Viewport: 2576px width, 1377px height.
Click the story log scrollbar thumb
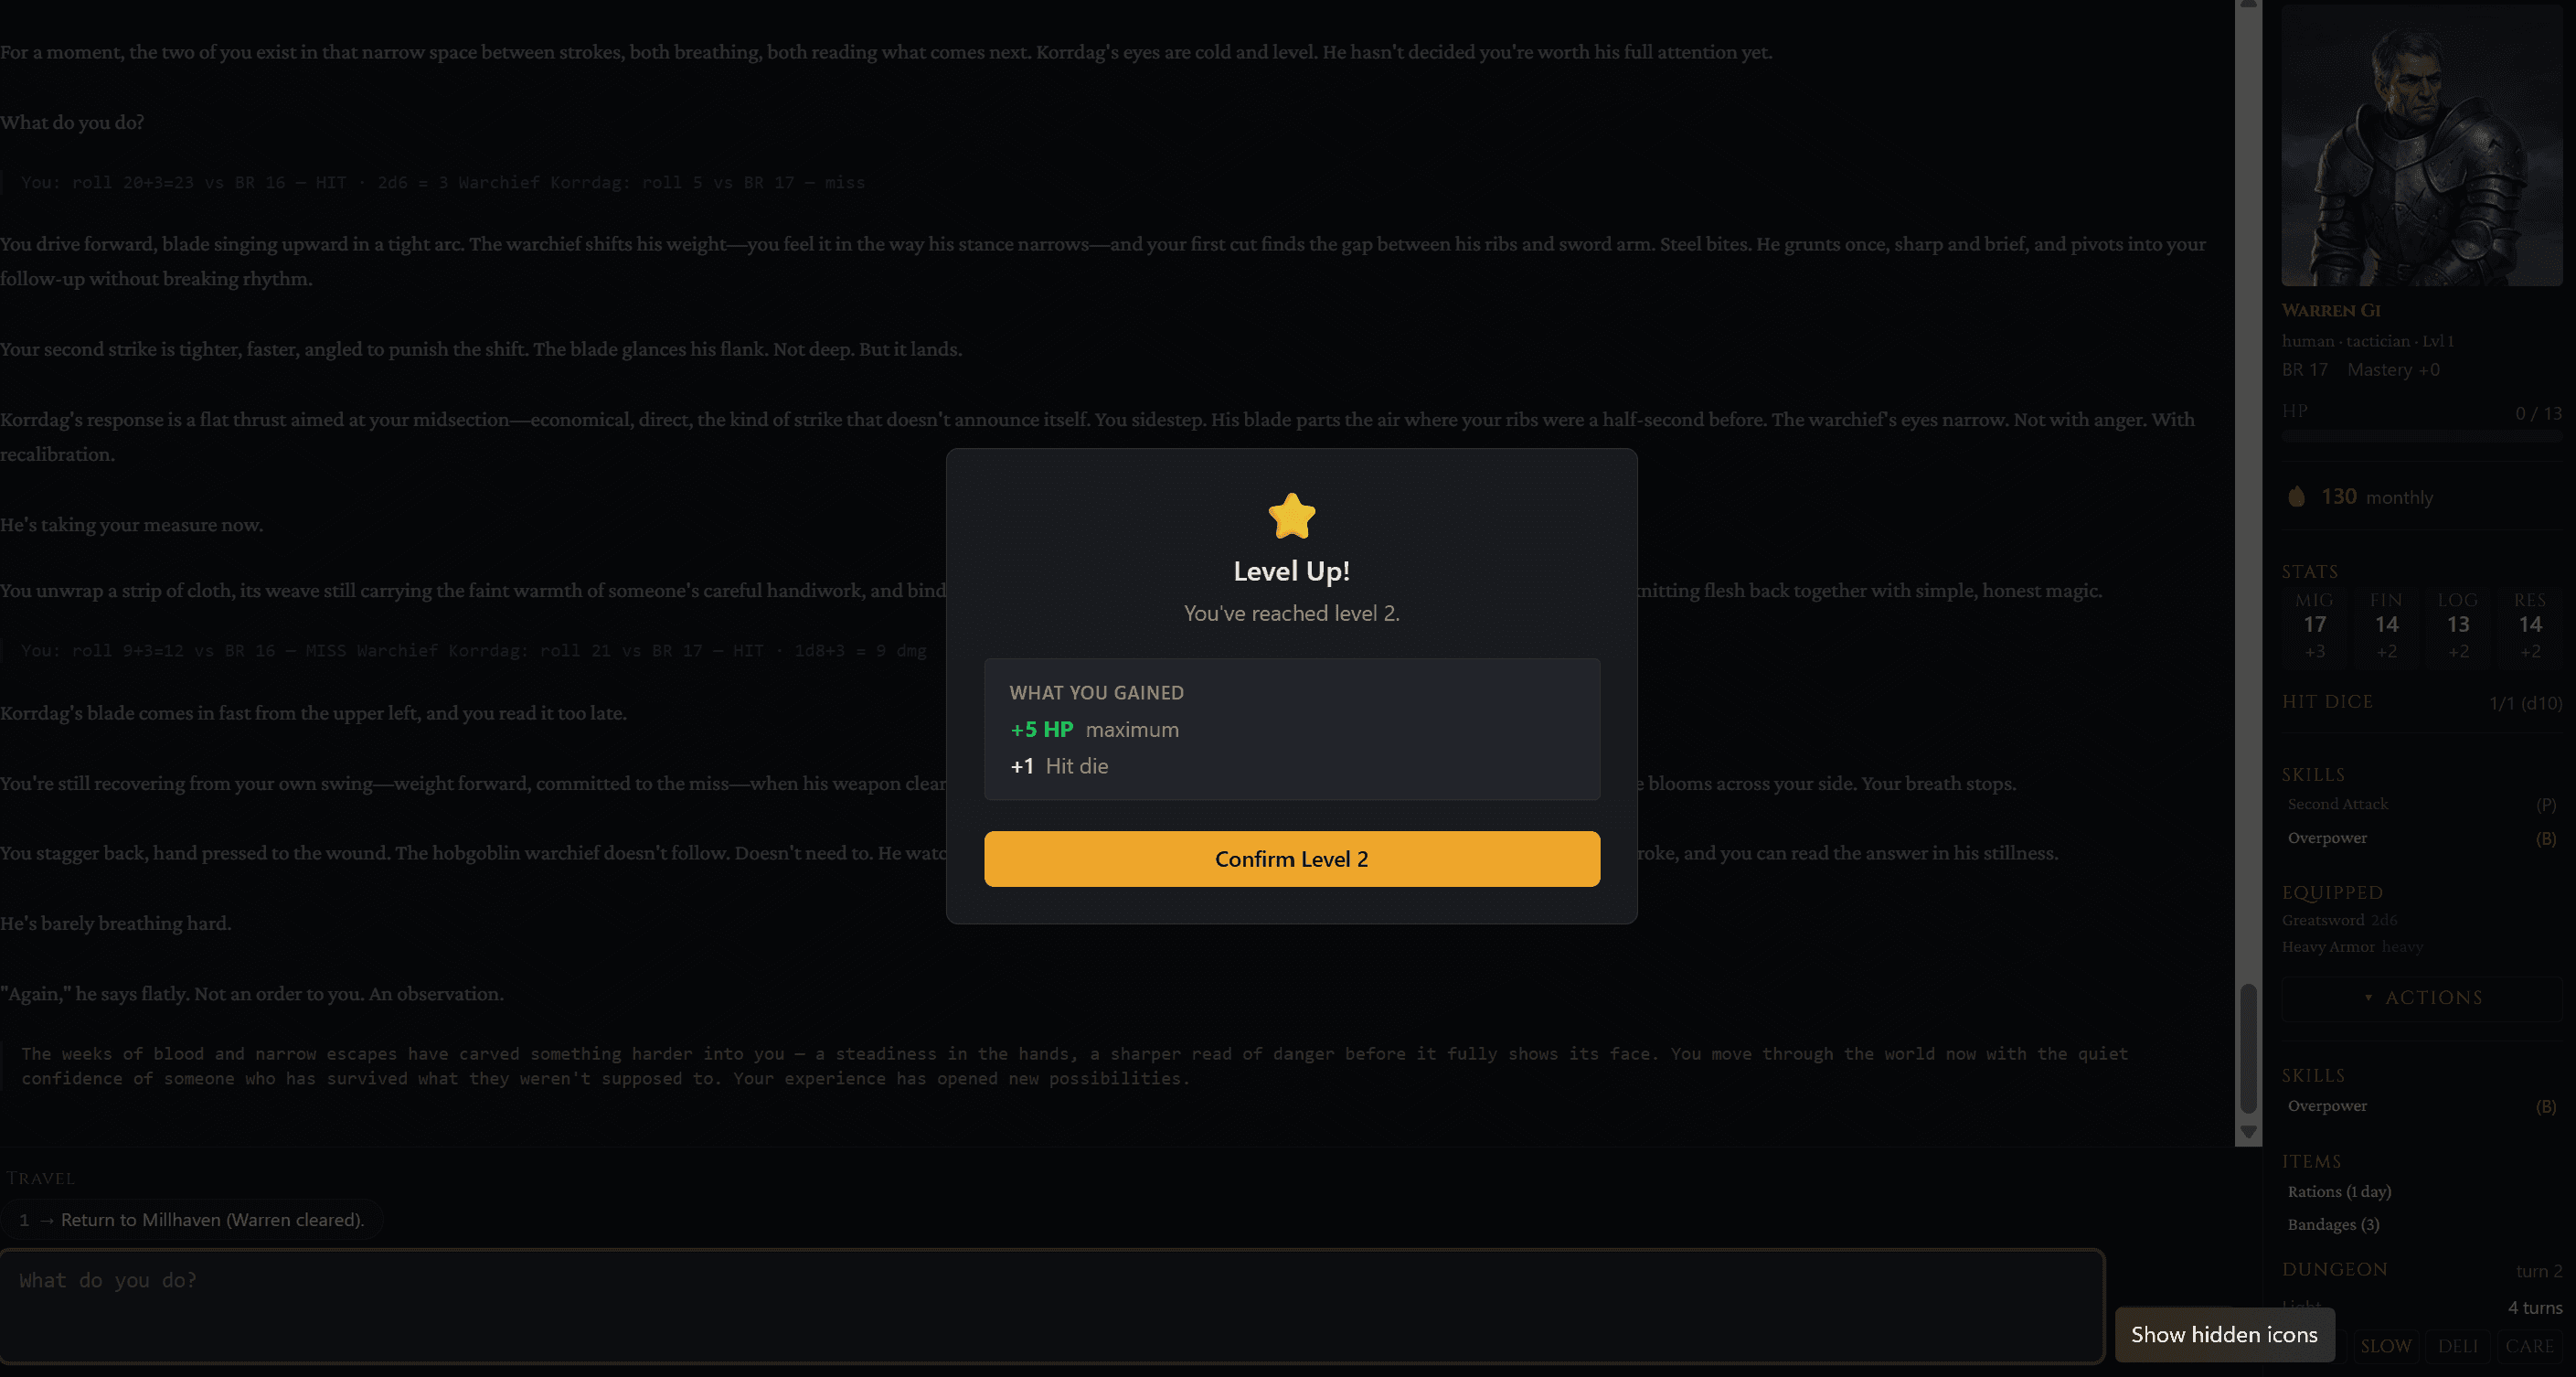(2248, 1049)
